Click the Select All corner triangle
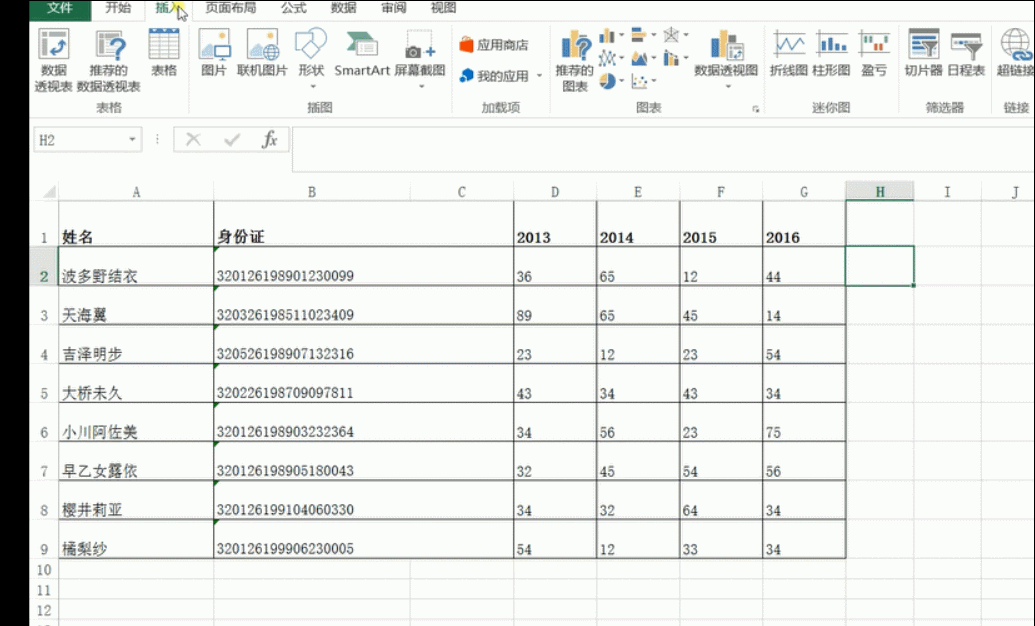Image resolution: width=1035 pixels, height=626 pixels. coord(49,191)
